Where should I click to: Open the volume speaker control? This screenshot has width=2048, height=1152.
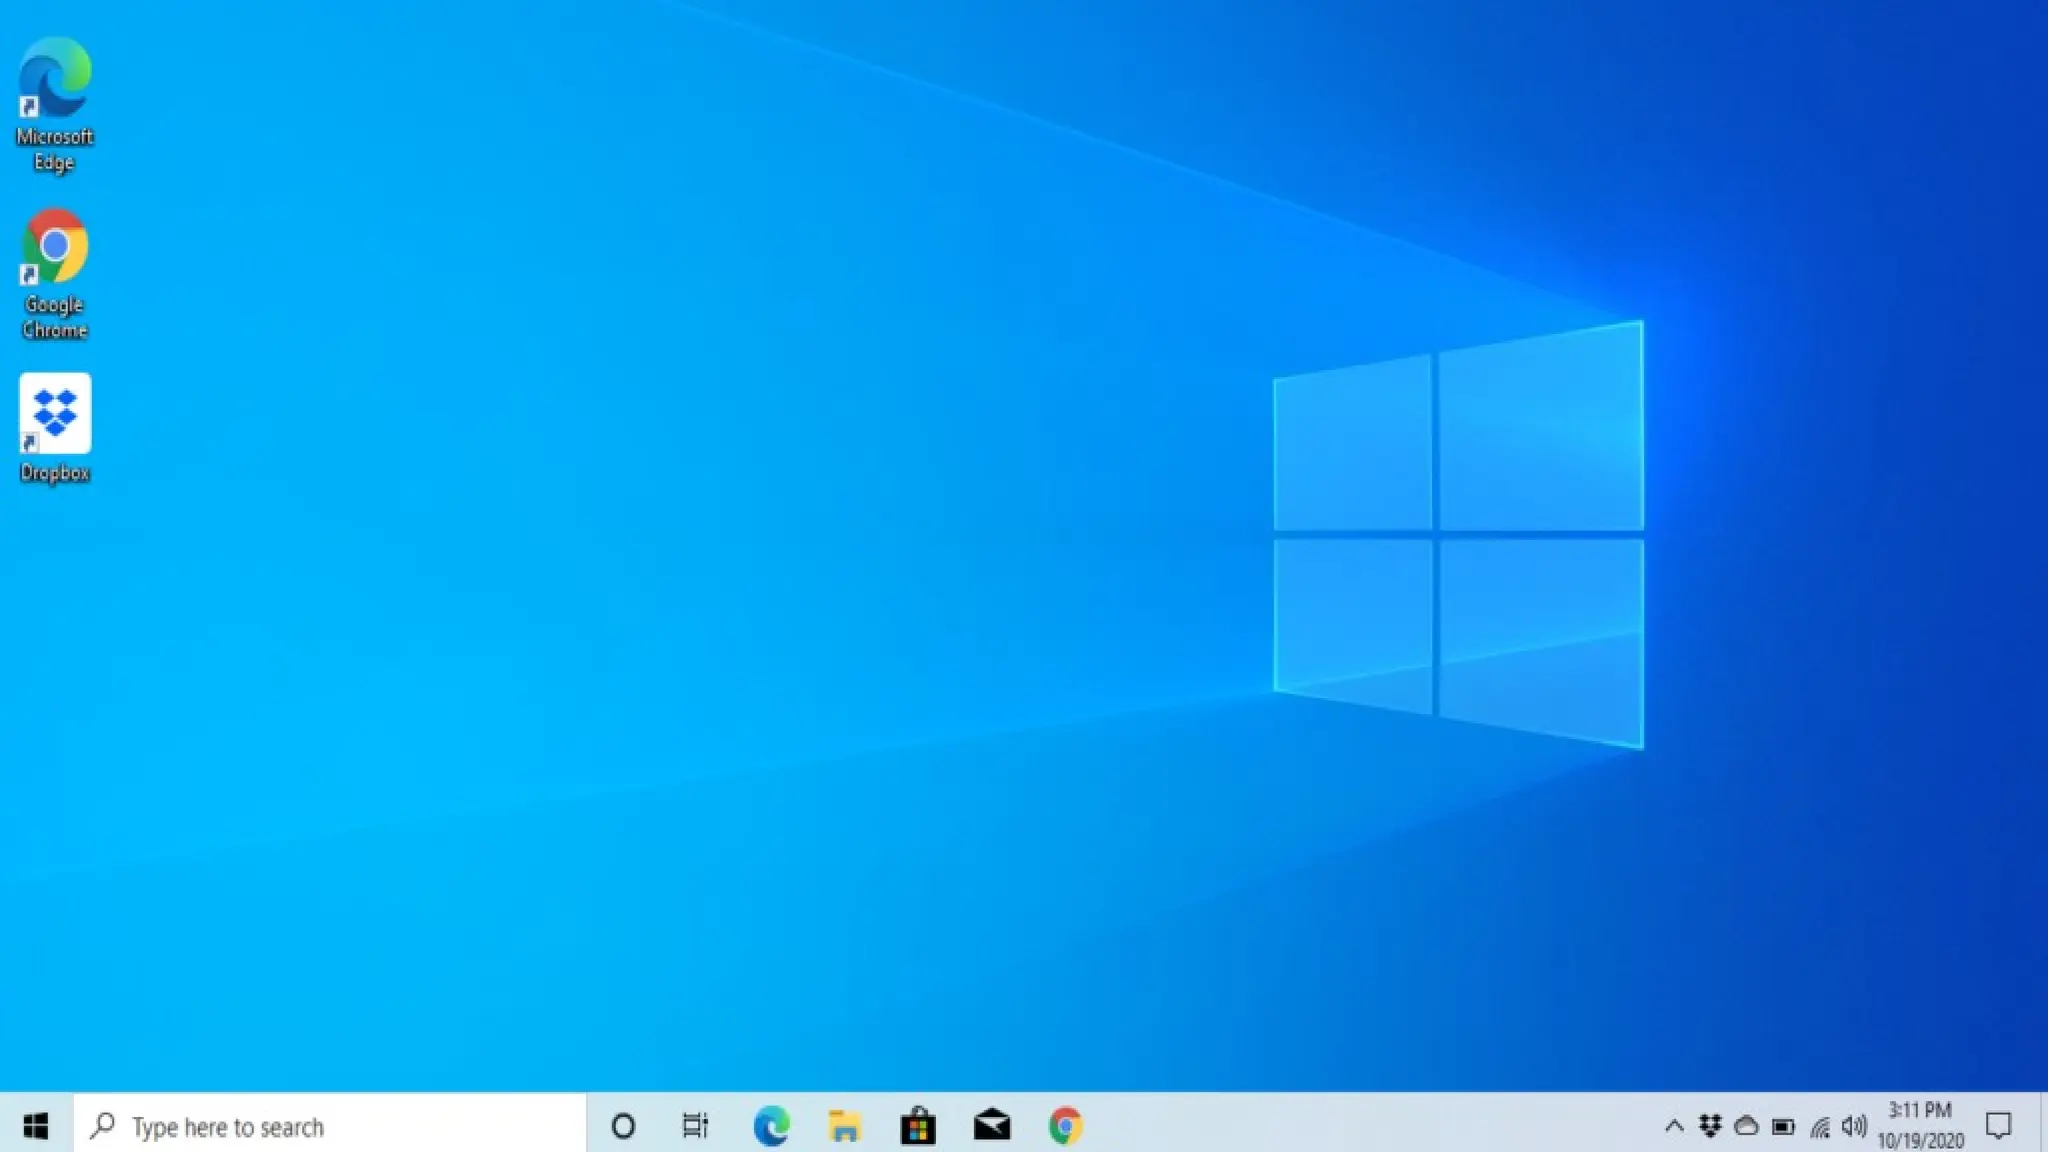[x=1854, y=1127]
